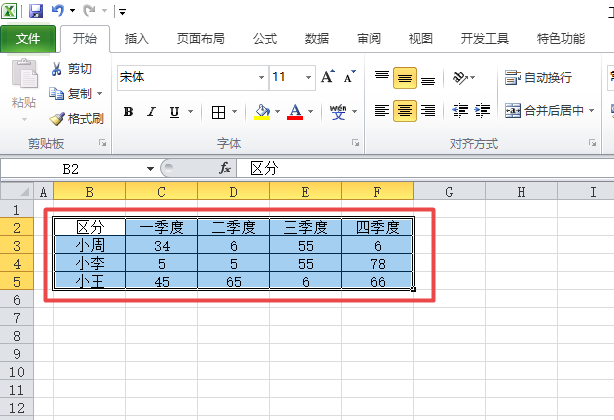This screenshot has height=420, width=614.
Task: Open the font name dropdown (宋体)
Action: pos(261,77)
